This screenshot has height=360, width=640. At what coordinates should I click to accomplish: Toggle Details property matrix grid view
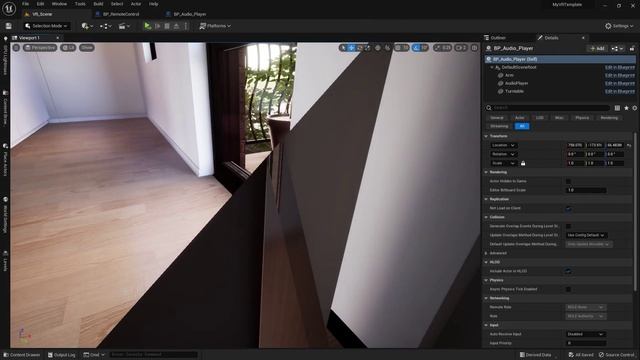click(617, 108)
